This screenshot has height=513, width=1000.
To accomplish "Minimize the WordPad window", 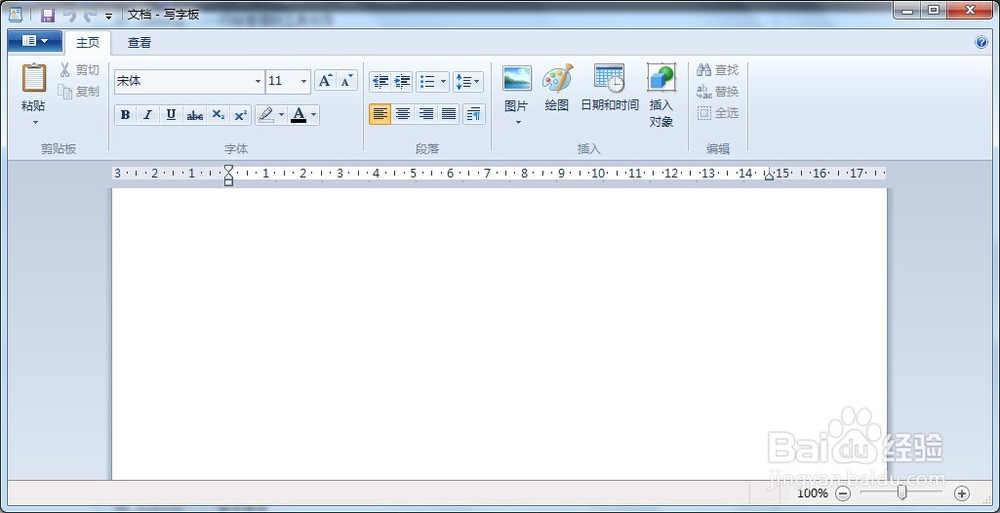I will [908, 10].
